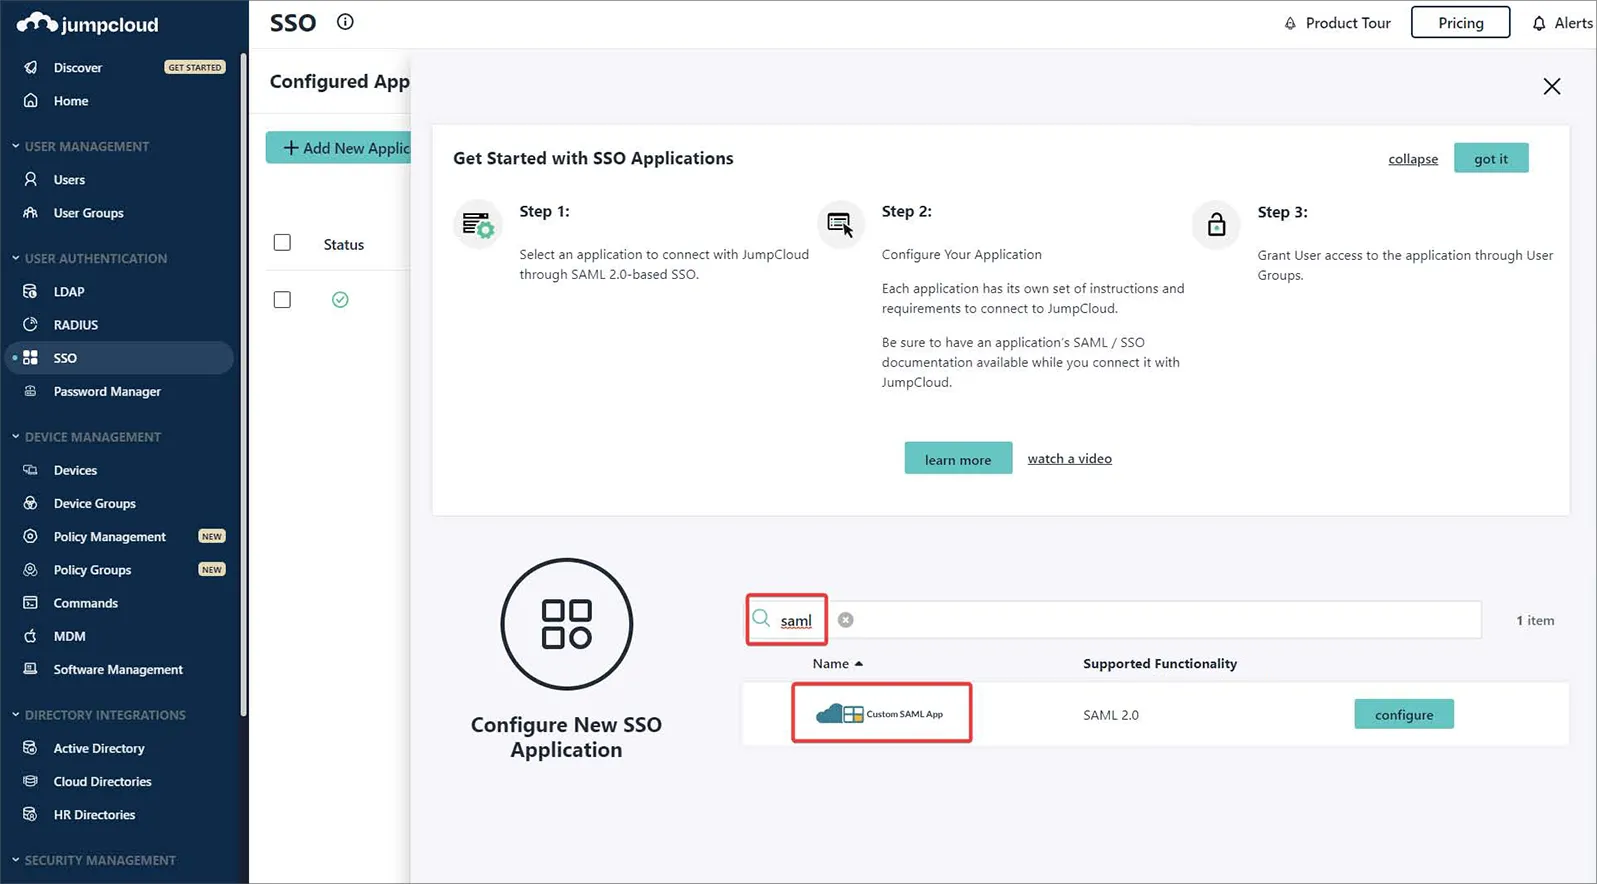Click Add New Application button
This screenshot has height=884, width=1597.
pos(338,148)
